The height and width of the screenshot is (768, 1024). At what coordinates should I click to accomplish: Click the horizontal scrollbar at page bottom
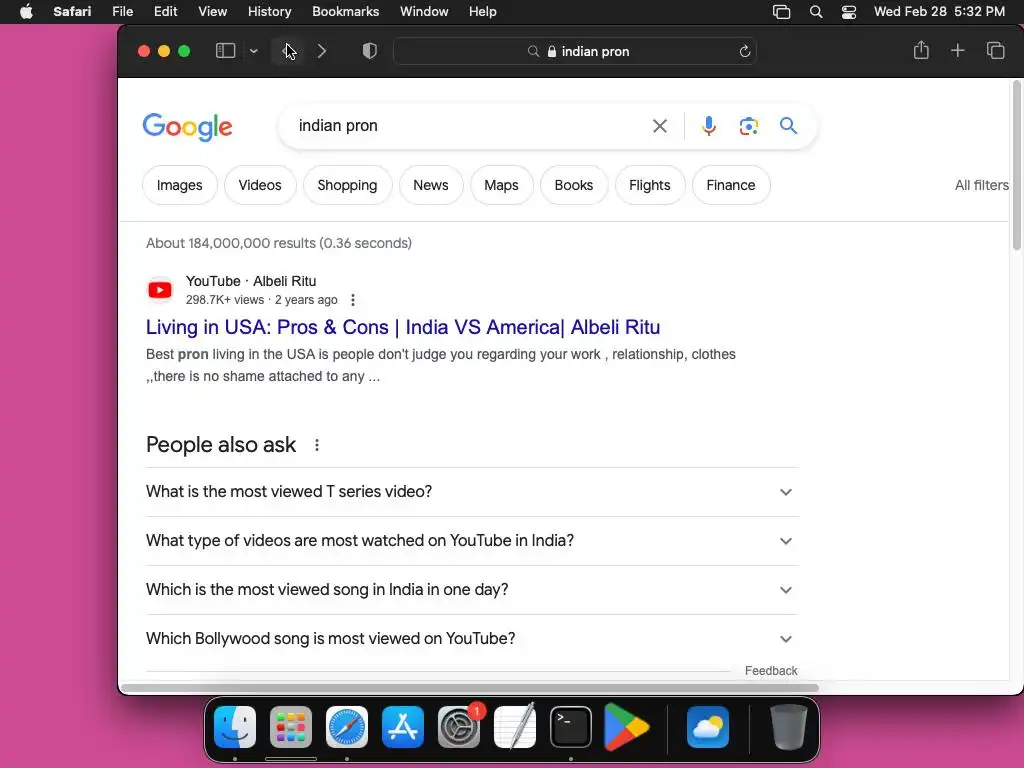click(x=470, y=688)
